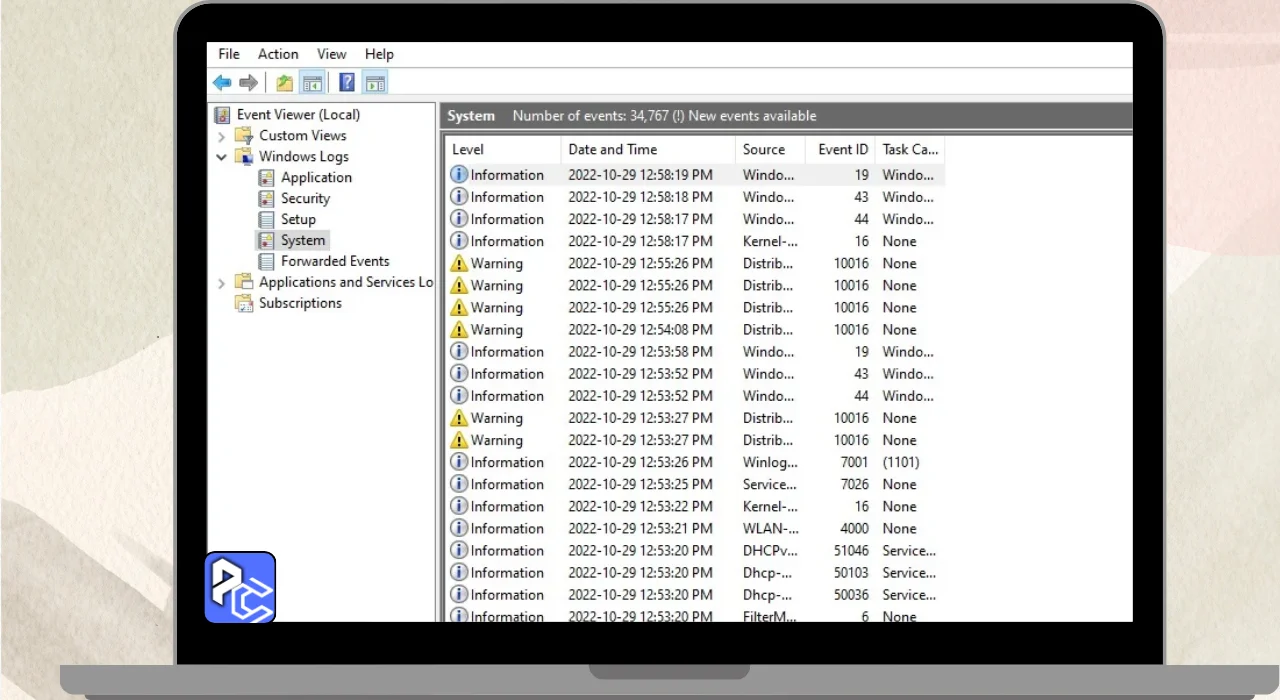Select the Winlogon event with ID 7001
The width and height of the screenshot is (1280, 700).
click(640, 463)
